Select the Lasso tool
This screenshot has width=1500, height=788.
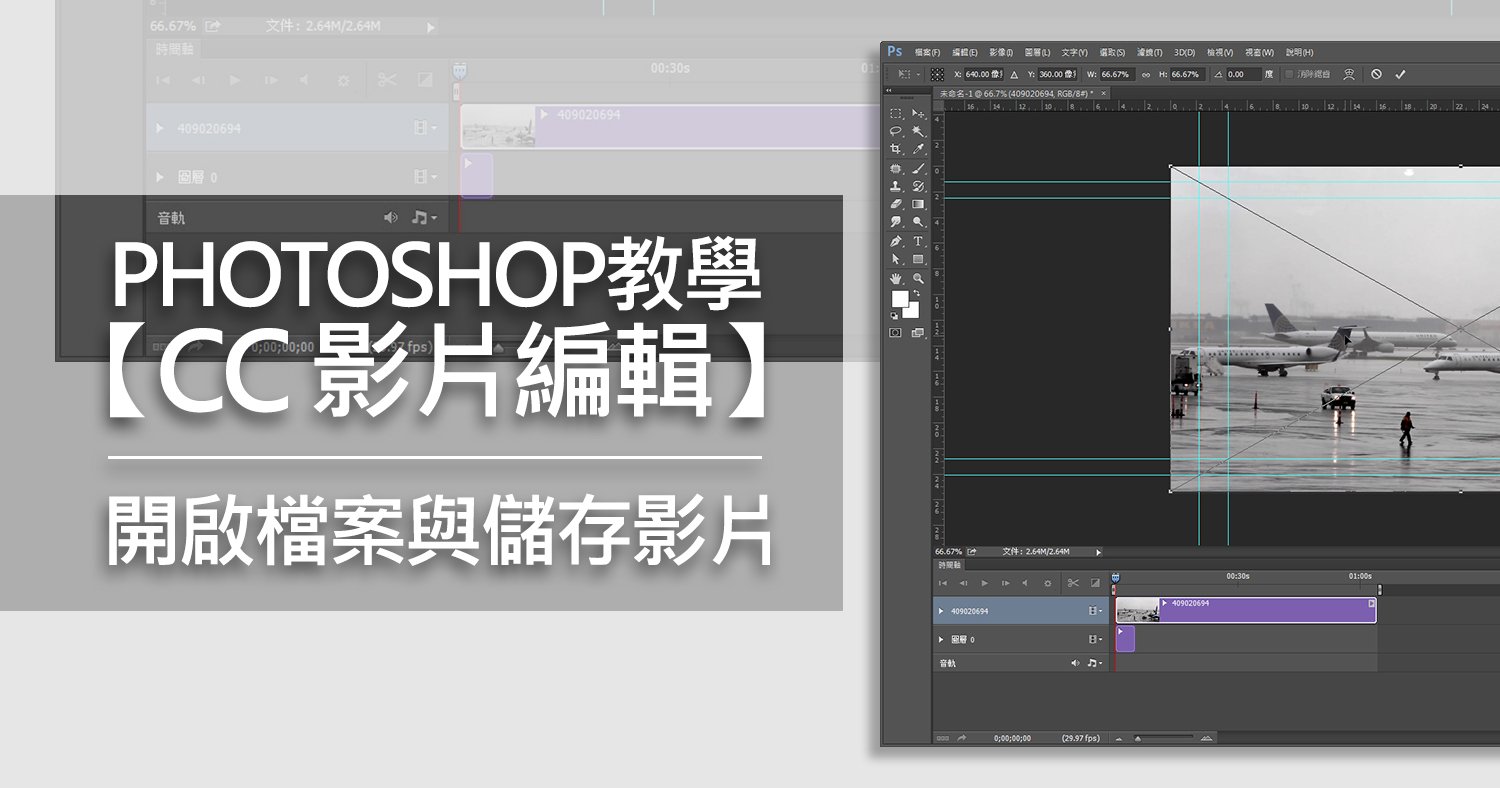[895, 131]
